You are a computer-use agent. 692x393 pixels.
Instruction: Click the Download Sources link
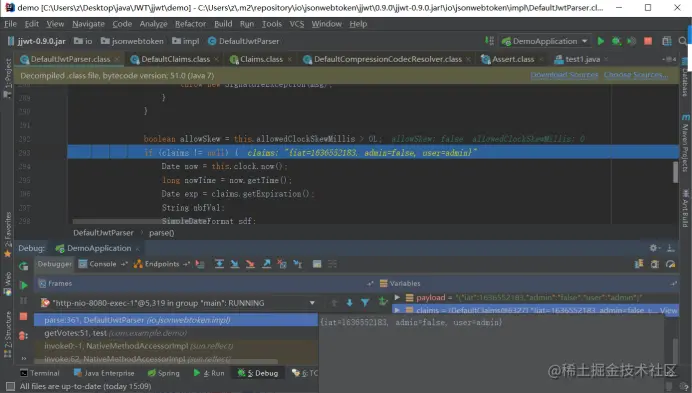564,75
